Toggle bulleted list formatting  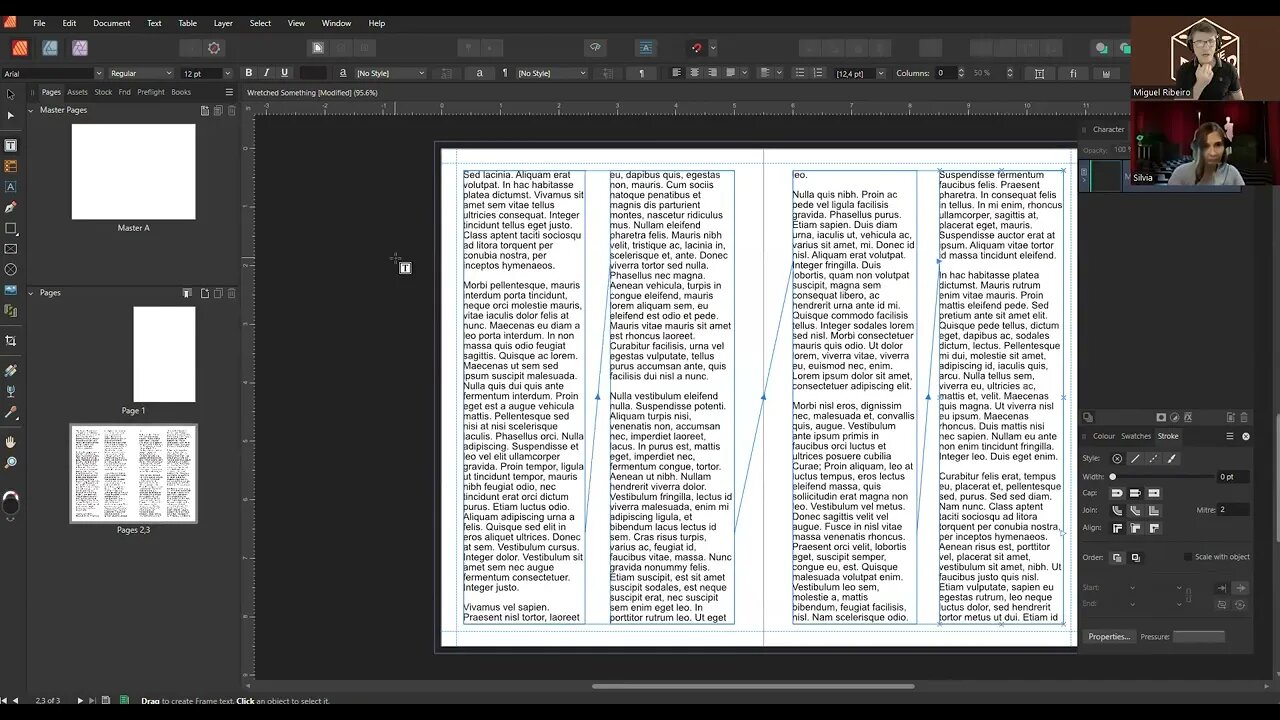[799, 73]
